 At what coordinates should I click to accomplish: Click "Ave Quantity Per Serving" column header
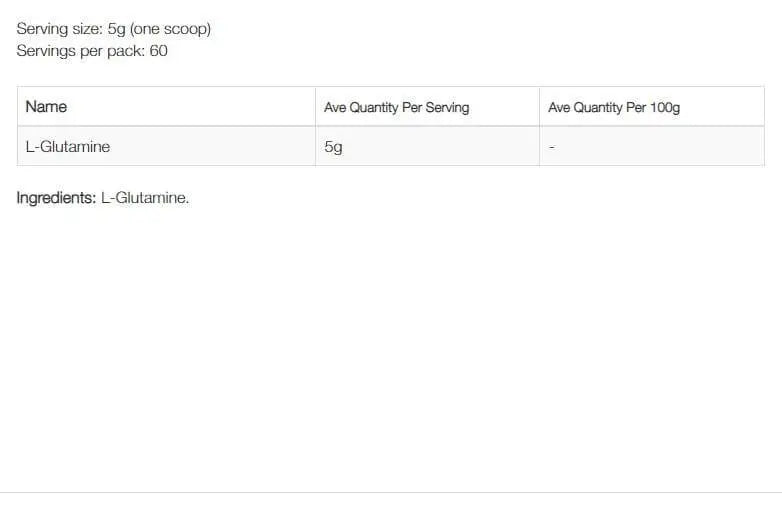click(396, 107)
